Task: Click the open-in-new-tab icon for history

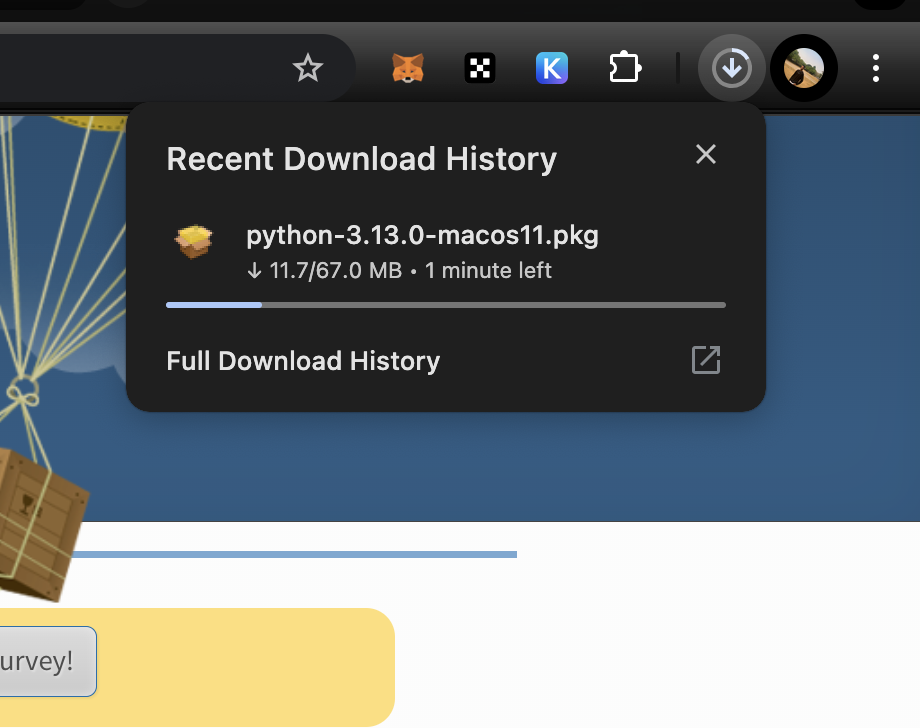Action: point(706,360)
